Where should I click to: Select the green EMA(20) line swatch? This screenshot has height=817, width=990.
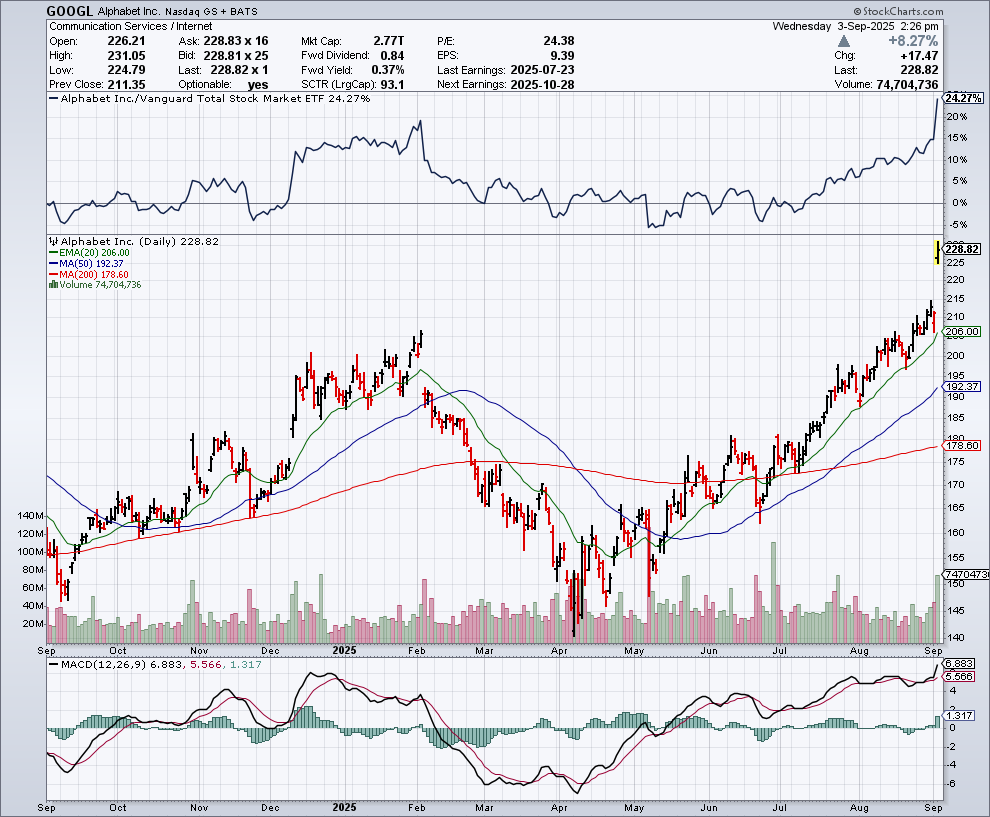pyautogui.click(x=54, y=253)
